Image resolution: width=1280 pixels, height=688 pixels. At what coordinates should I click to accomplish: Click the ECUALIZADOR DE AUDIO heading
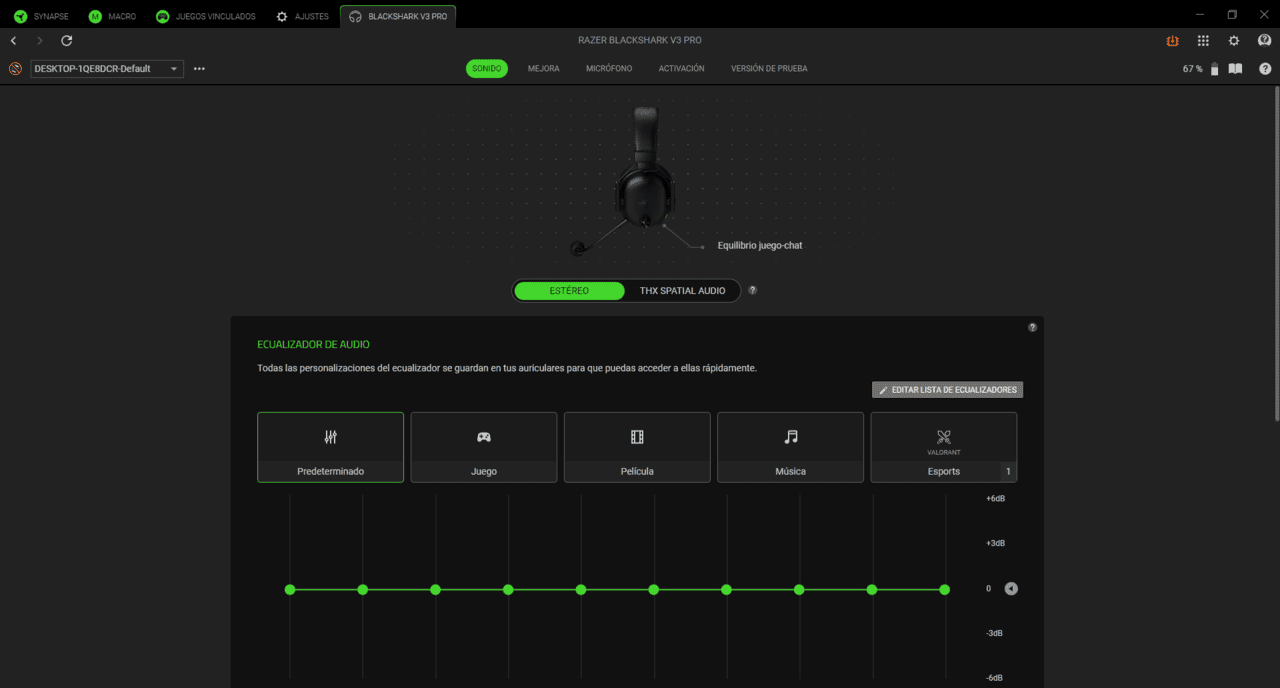pos(313,344)
